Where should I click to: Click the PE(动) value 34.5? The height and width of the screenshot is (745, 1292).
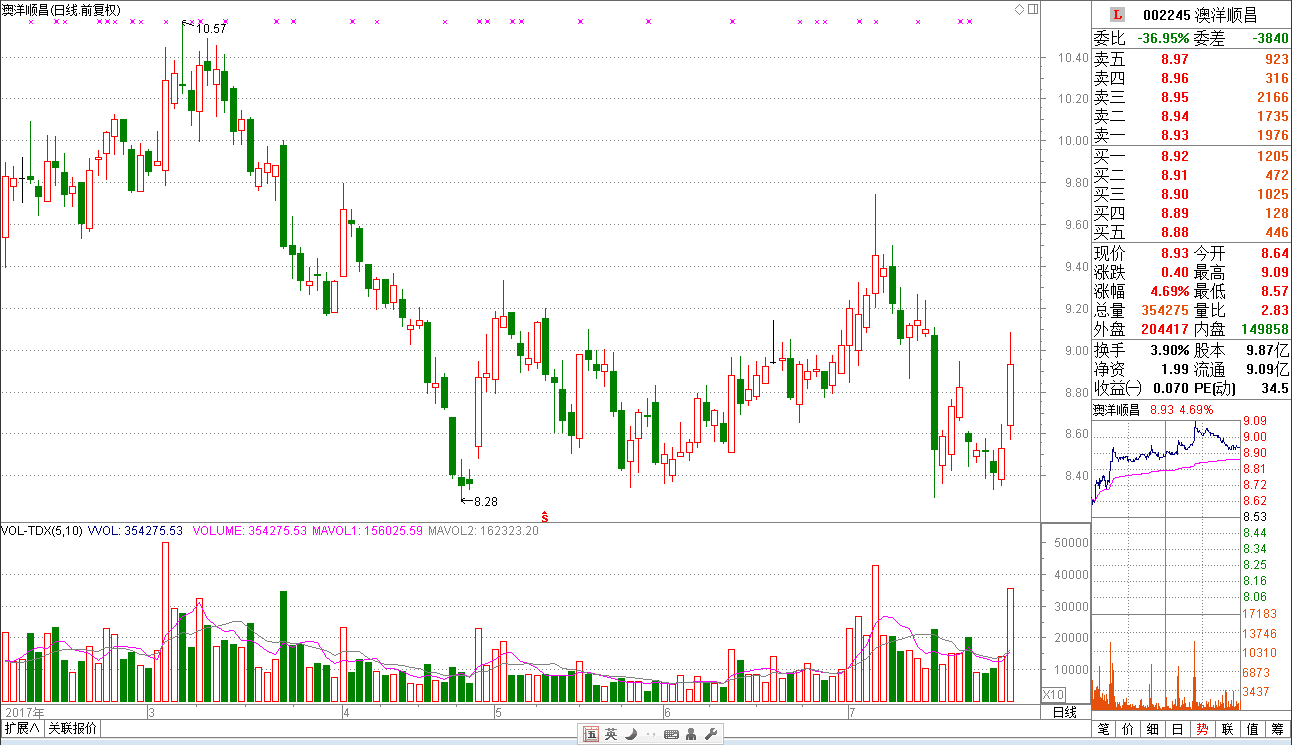click(x=1275, y=388)
